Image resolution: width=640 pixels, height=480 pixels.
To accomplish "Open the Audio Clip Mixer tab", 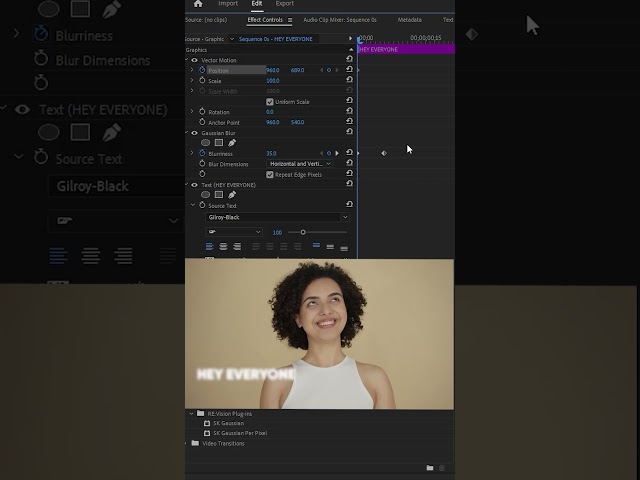I will click(340, 20).
